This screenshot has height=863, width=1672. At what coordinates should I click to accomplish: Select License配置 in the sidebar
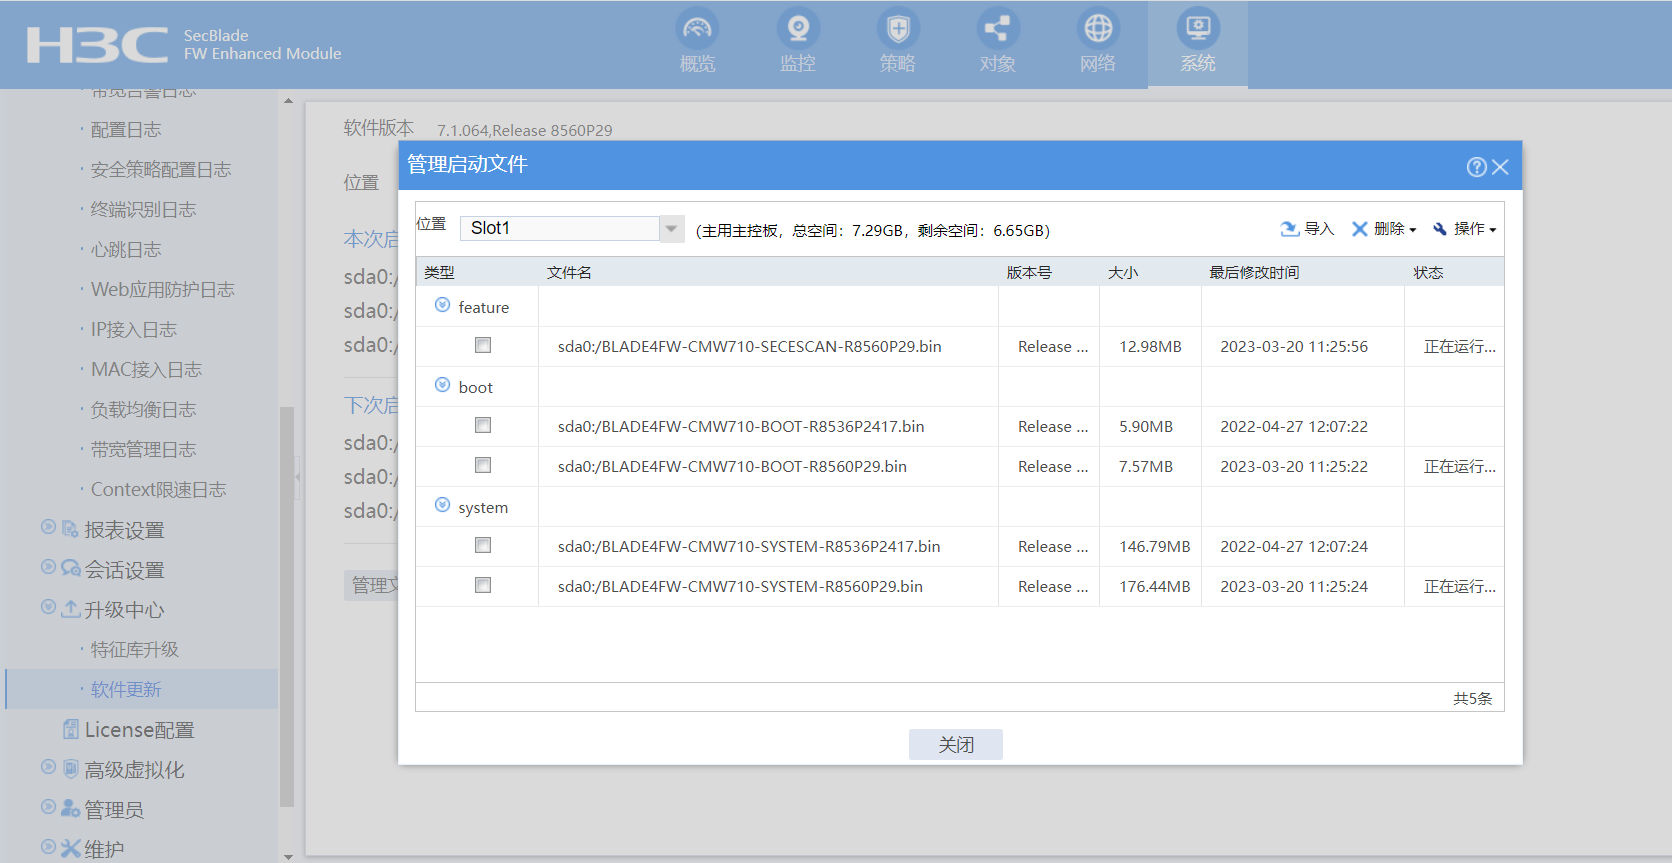[139, 730]
